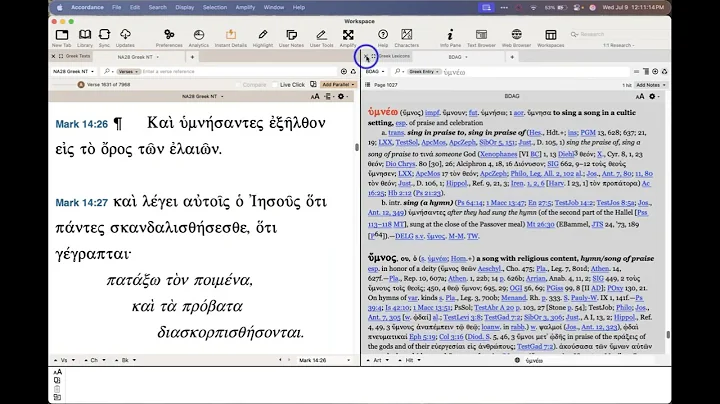Follow the Mt 26:30 reference link

pyautogui.click(x=540, y=224)
